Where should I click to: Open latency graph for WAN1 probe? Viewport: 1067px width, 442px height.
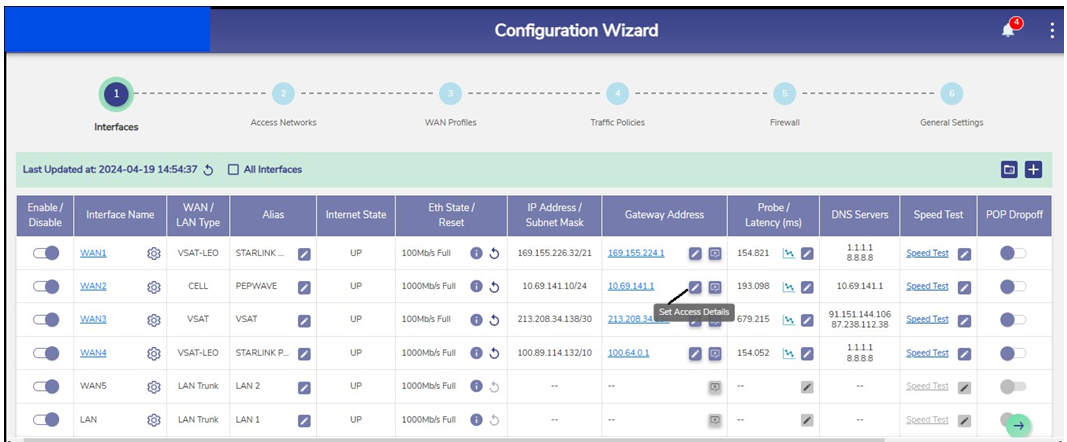pyautogui.click(x=789, y=254)
